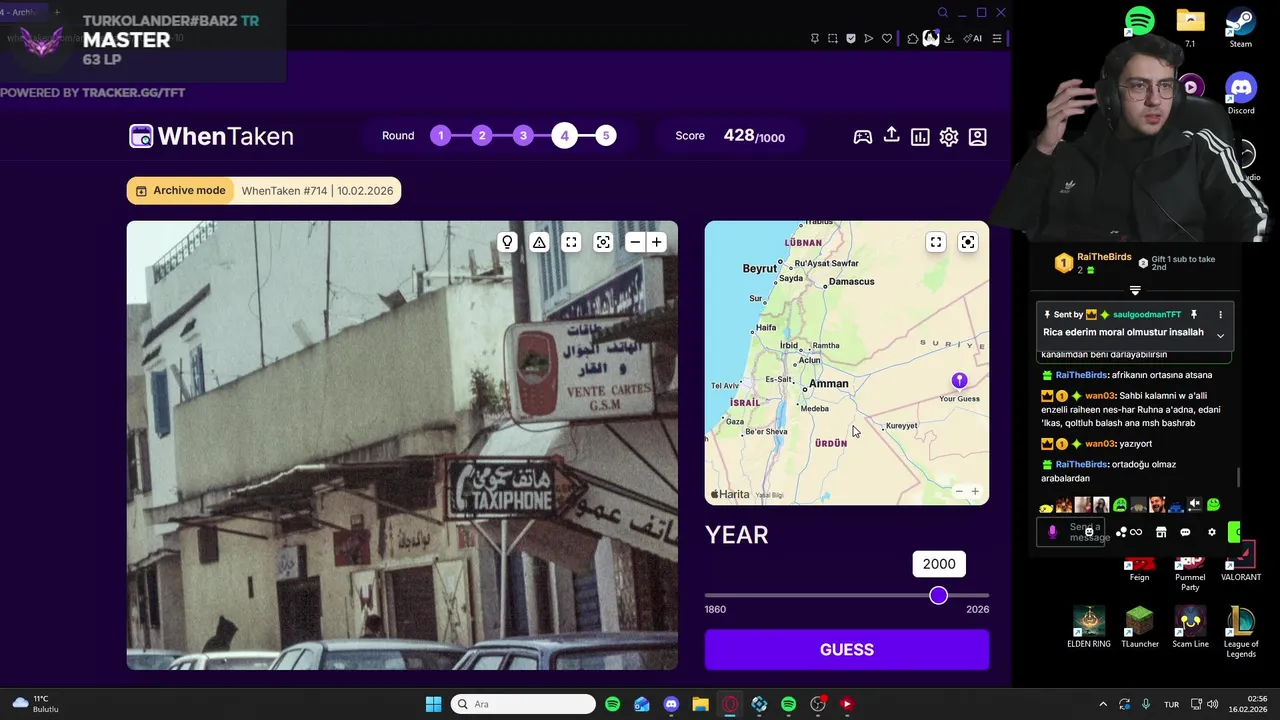The image size is (1280, 720).
Task: Click the year slider handle at 2000
Action: [938, 596]
